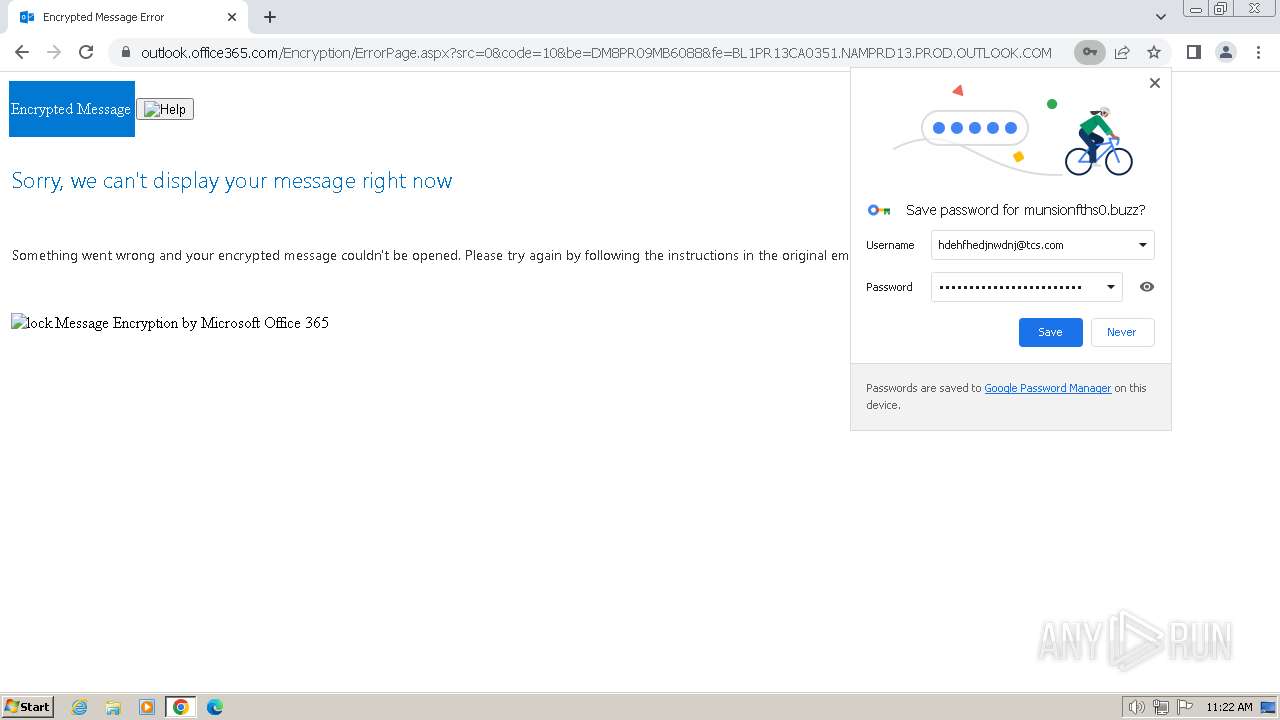Image resolution: width=1280 pixels, height=720 pixels.
Task: Open Action Center flag icon
Action: 1185,707
